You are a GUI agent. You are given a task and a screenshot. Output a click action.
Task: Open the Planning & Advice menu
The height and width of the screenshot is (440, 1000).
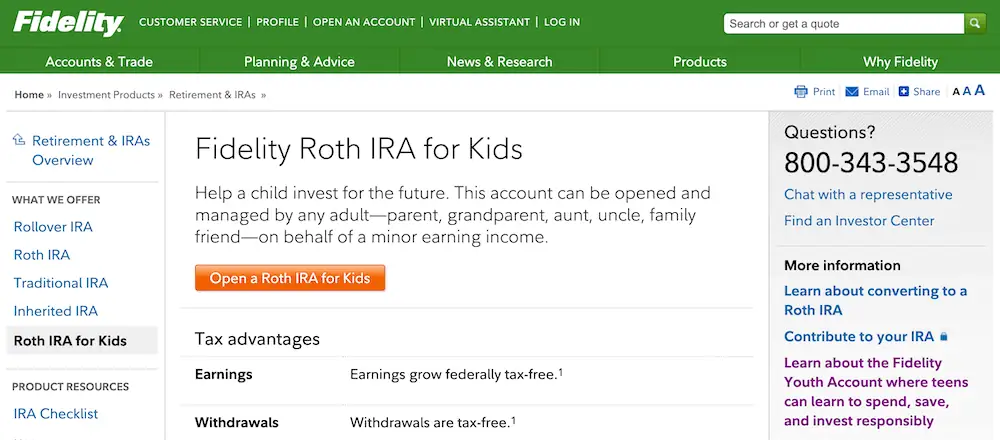299,61
